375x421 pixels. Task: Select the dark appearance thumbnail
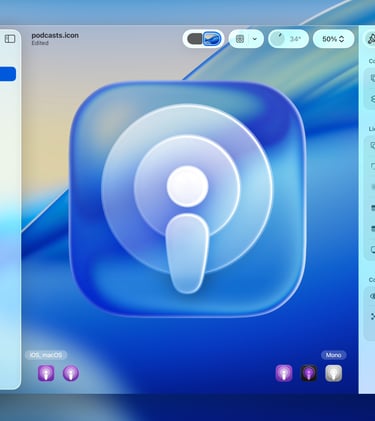point(309,373)
